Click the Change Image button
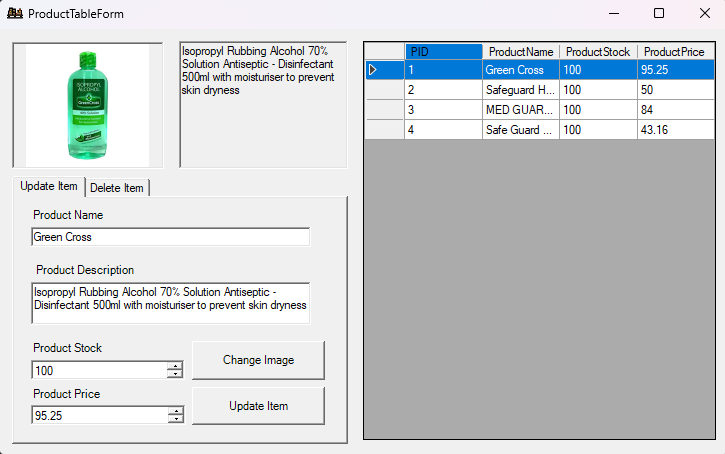The width and height of the screenshot is (725, 454). pyautogui.click(x=258, y=360)
